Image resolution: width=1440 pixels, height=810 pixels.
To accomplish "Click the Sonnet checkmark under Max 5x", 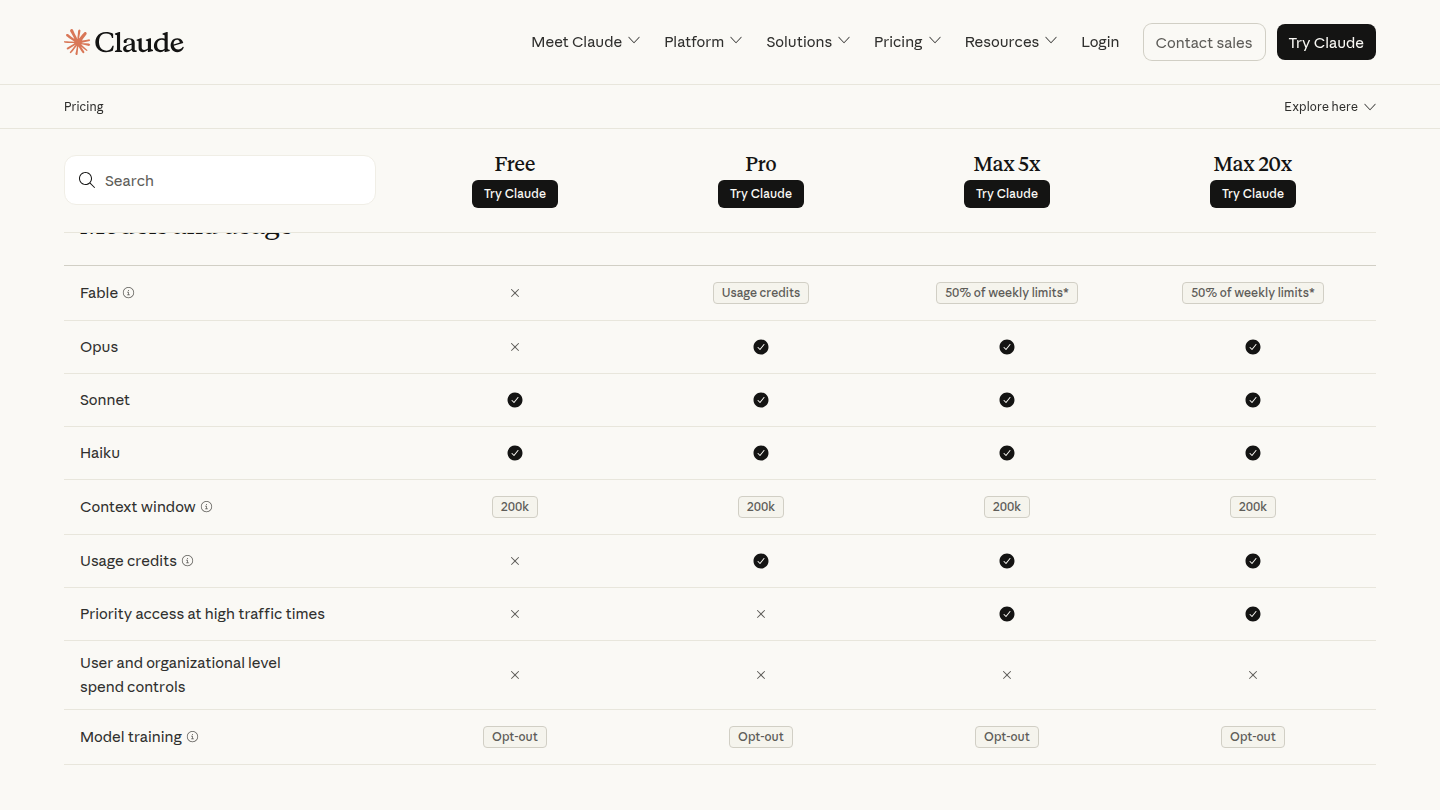I will (1007, 400).
